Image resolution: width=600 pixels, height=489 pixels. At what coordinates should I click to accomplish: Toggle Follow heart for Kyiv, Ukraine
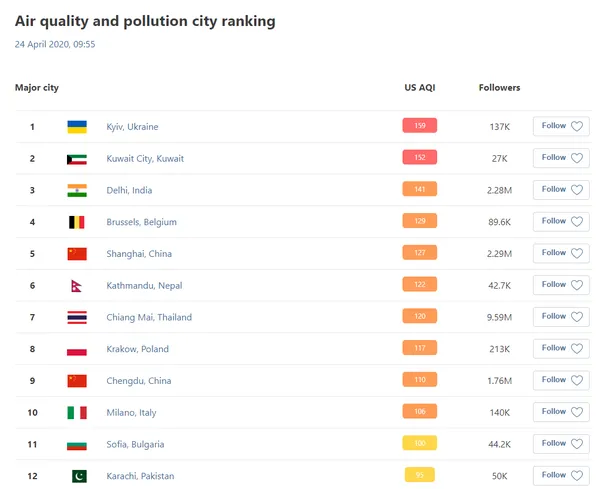[x=577, y=126]
